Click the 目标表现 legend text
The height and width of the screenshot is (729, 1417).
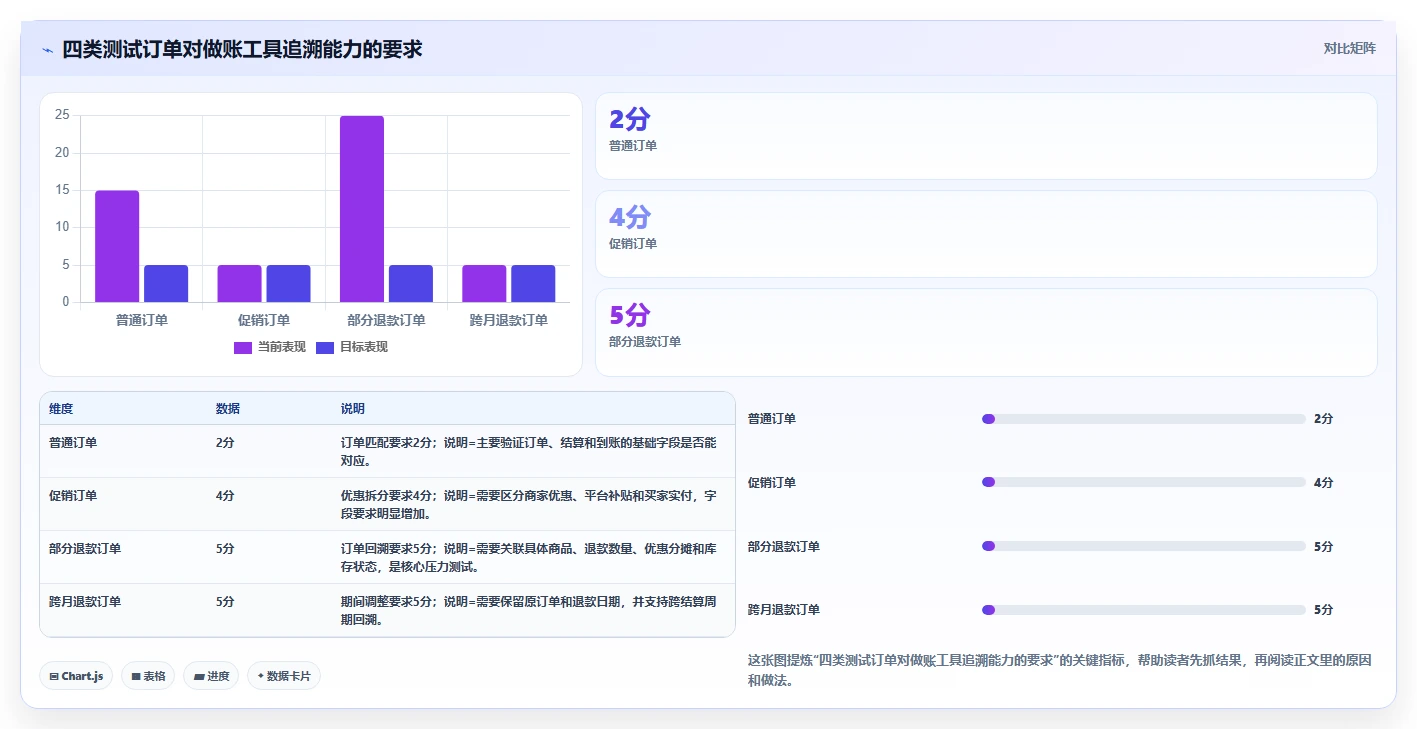point(364,347)
